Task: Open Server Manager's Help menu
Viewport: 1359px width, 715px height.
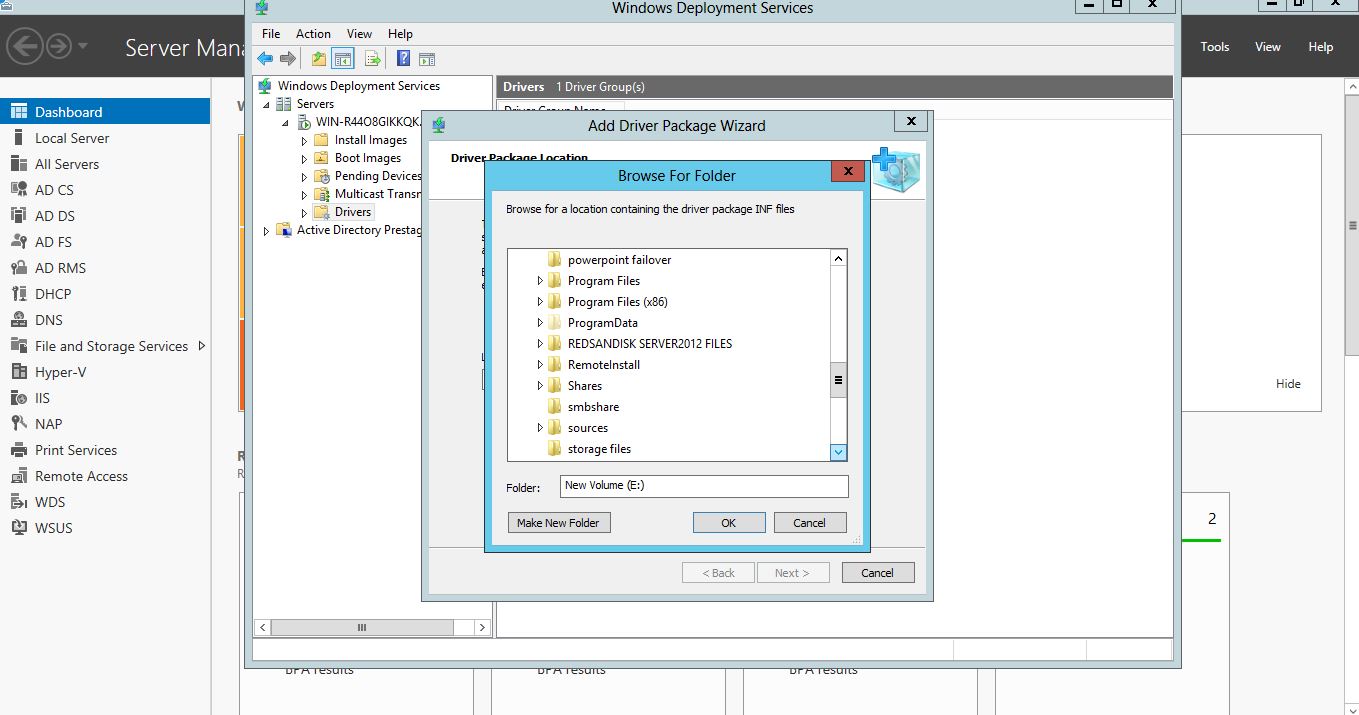Action: click(1321, 47)
